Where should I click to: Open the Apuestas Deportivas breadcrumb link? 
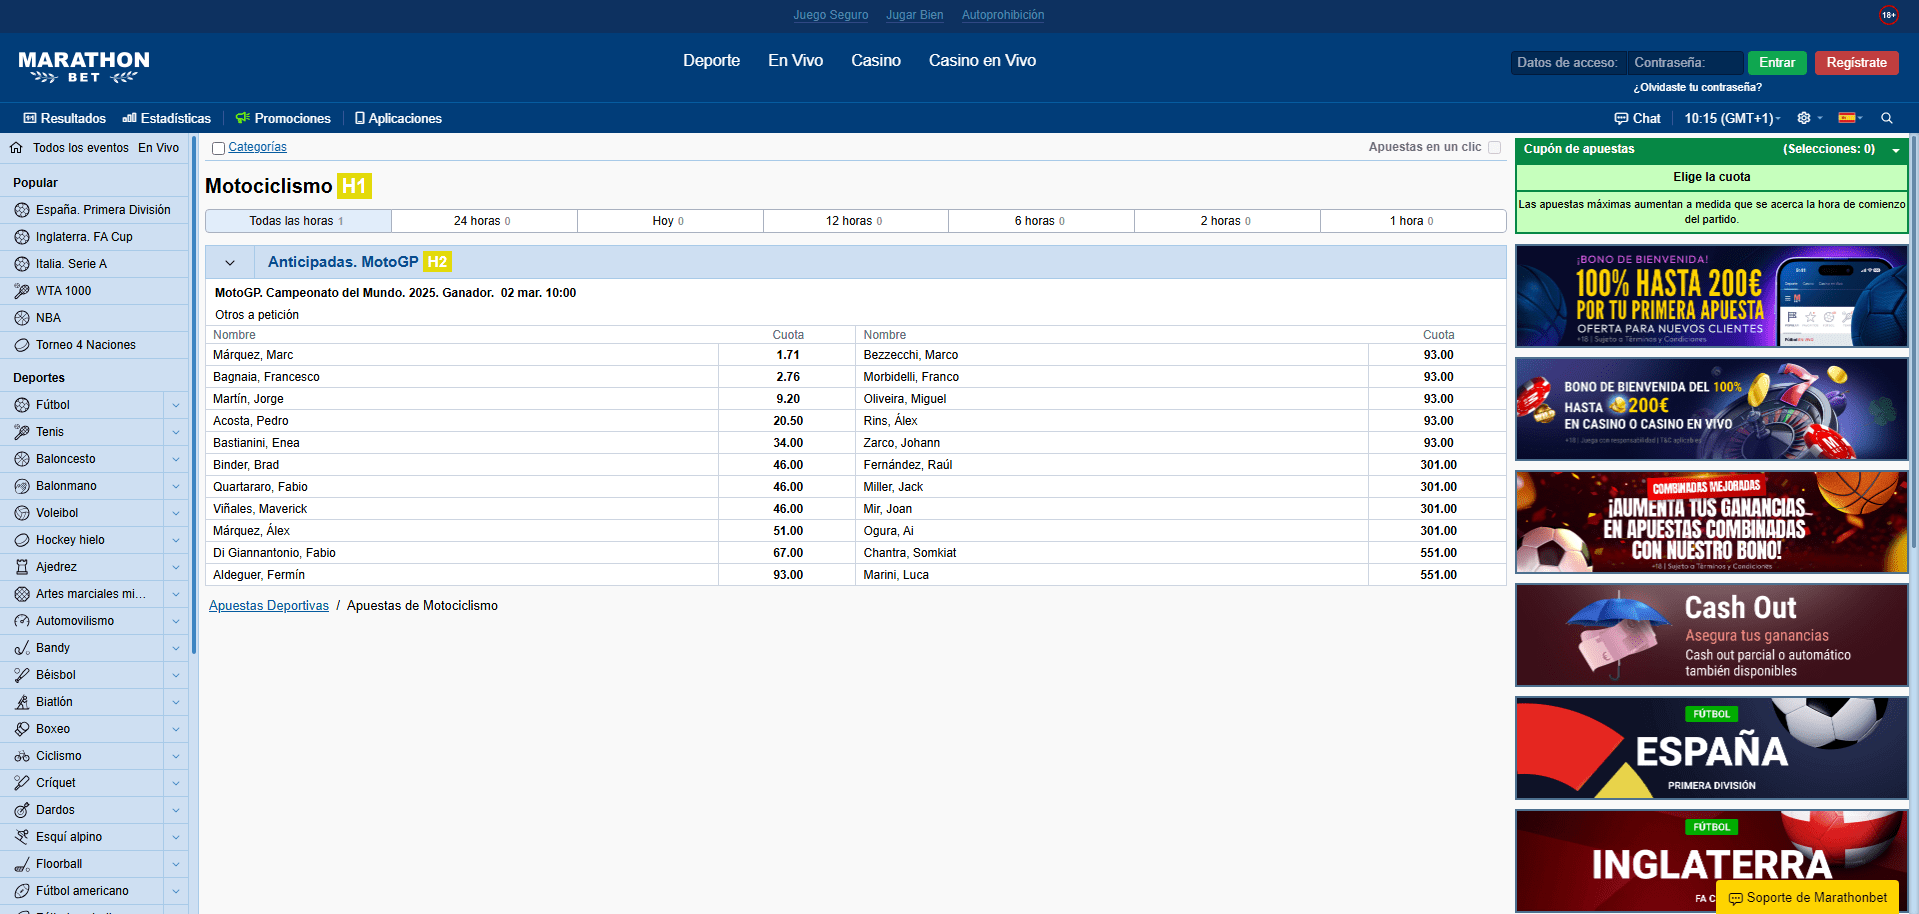pyautogui.click(x=269, y=606)
